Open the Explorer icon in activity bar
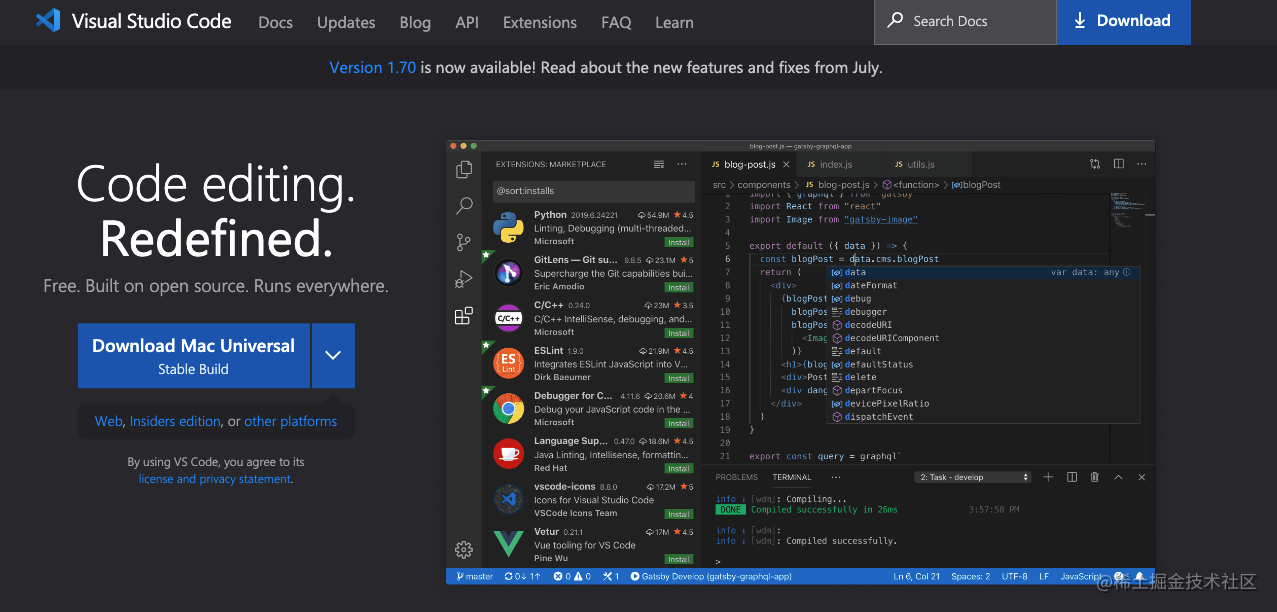The image size is (1277, 612). (464, 170)
